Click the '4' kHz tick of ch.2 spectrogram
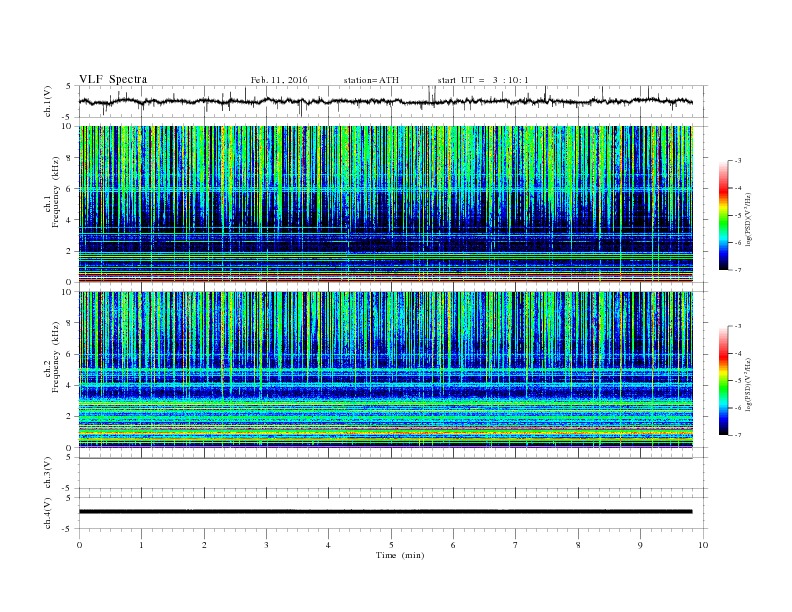792x612 pixels. (x=70, y=385)
